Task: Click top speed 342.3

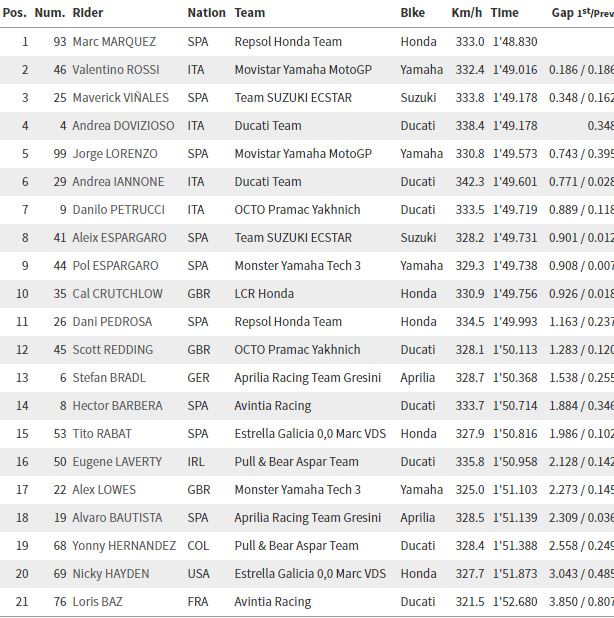Action: pos(470,182)
